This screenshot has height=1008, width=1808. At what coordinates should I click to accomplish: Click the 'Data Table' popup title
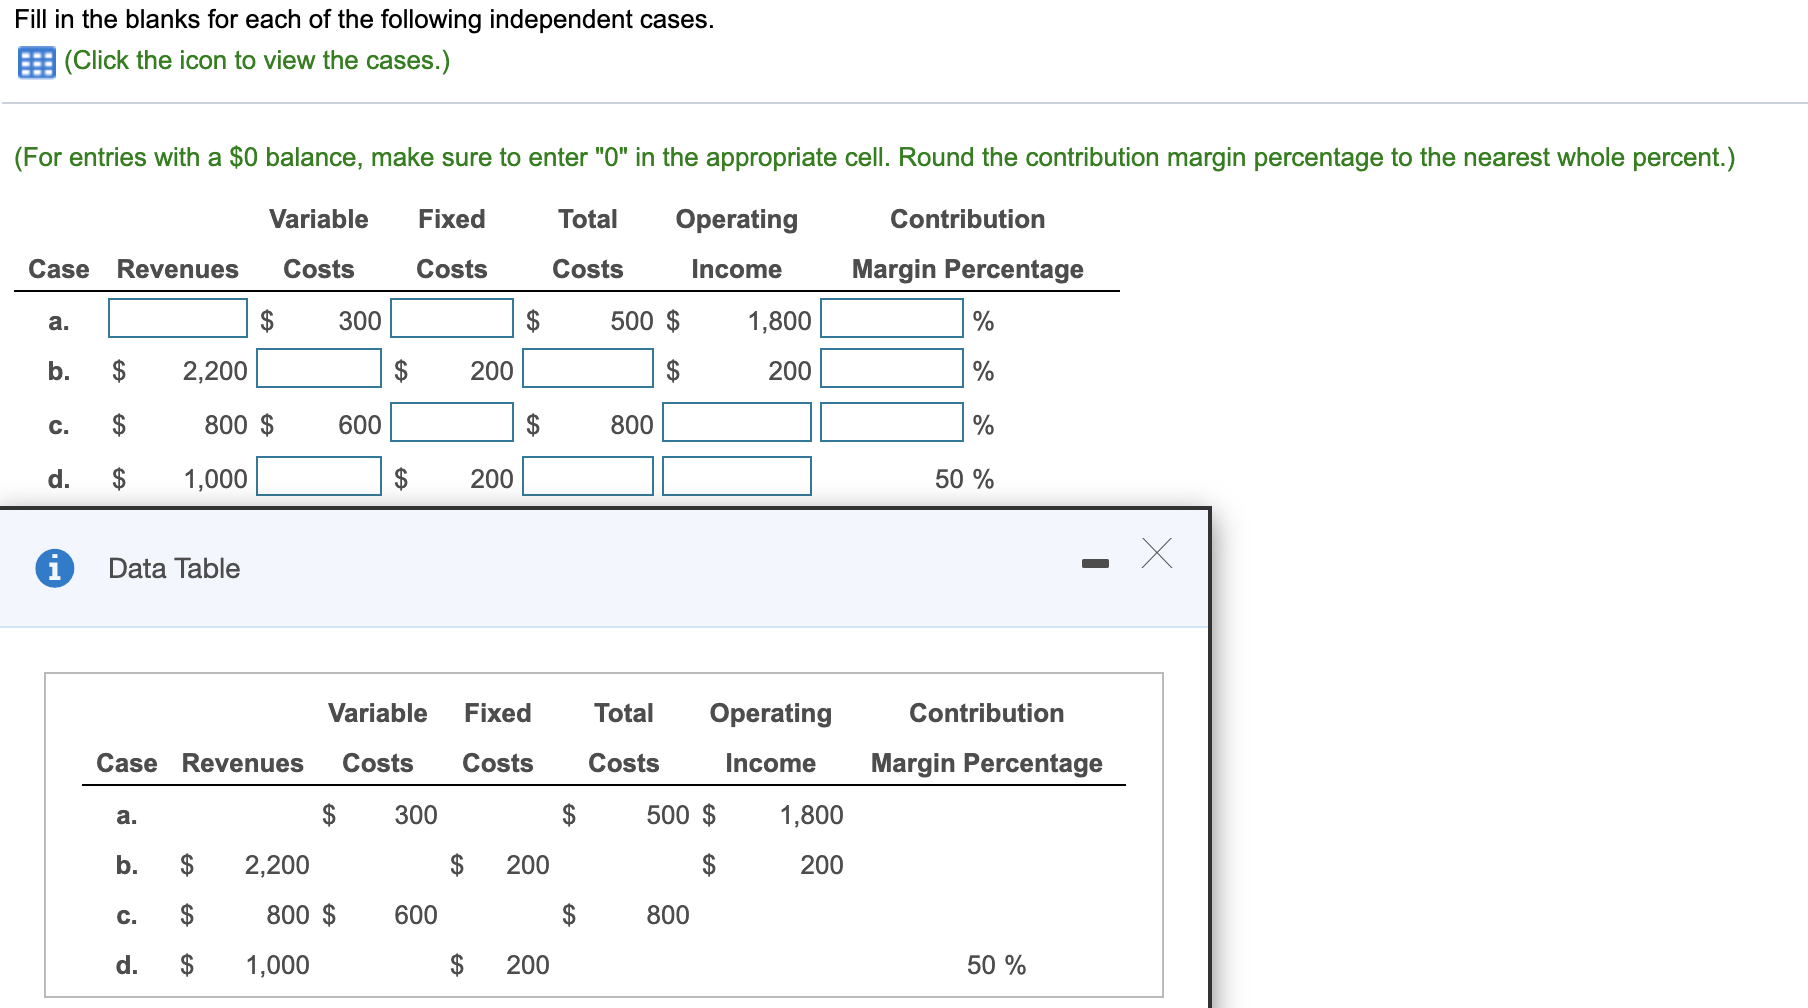(x=174, y=568)
